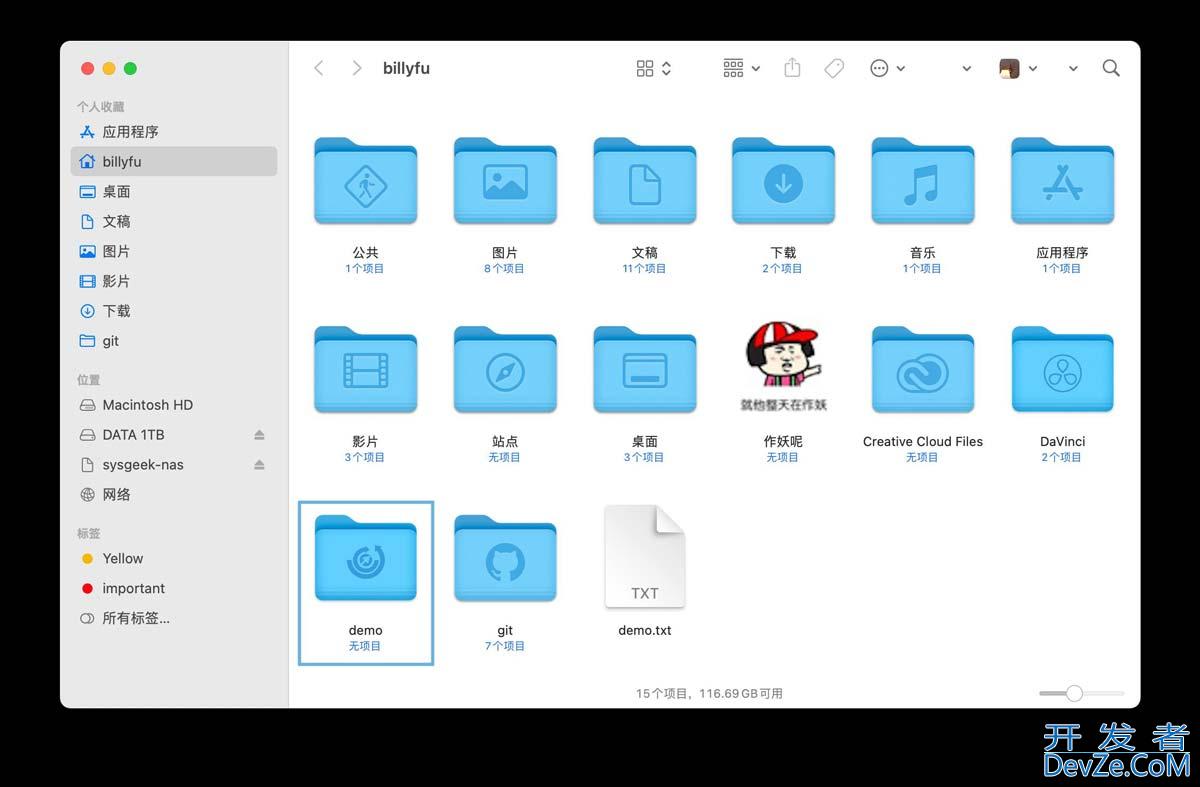Open the user avatar dropdown in the toolbar
The width and height of the screenshot is (1200, 787).
1018,68
